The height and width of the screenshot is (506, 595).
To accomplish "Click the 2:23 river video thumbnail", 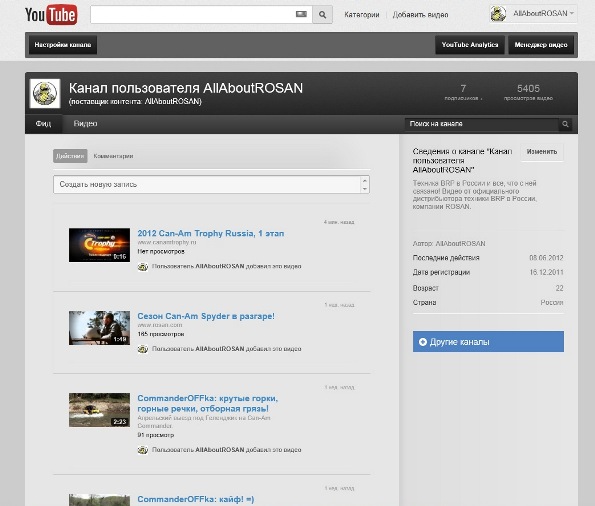I will (x=99, y=410).
